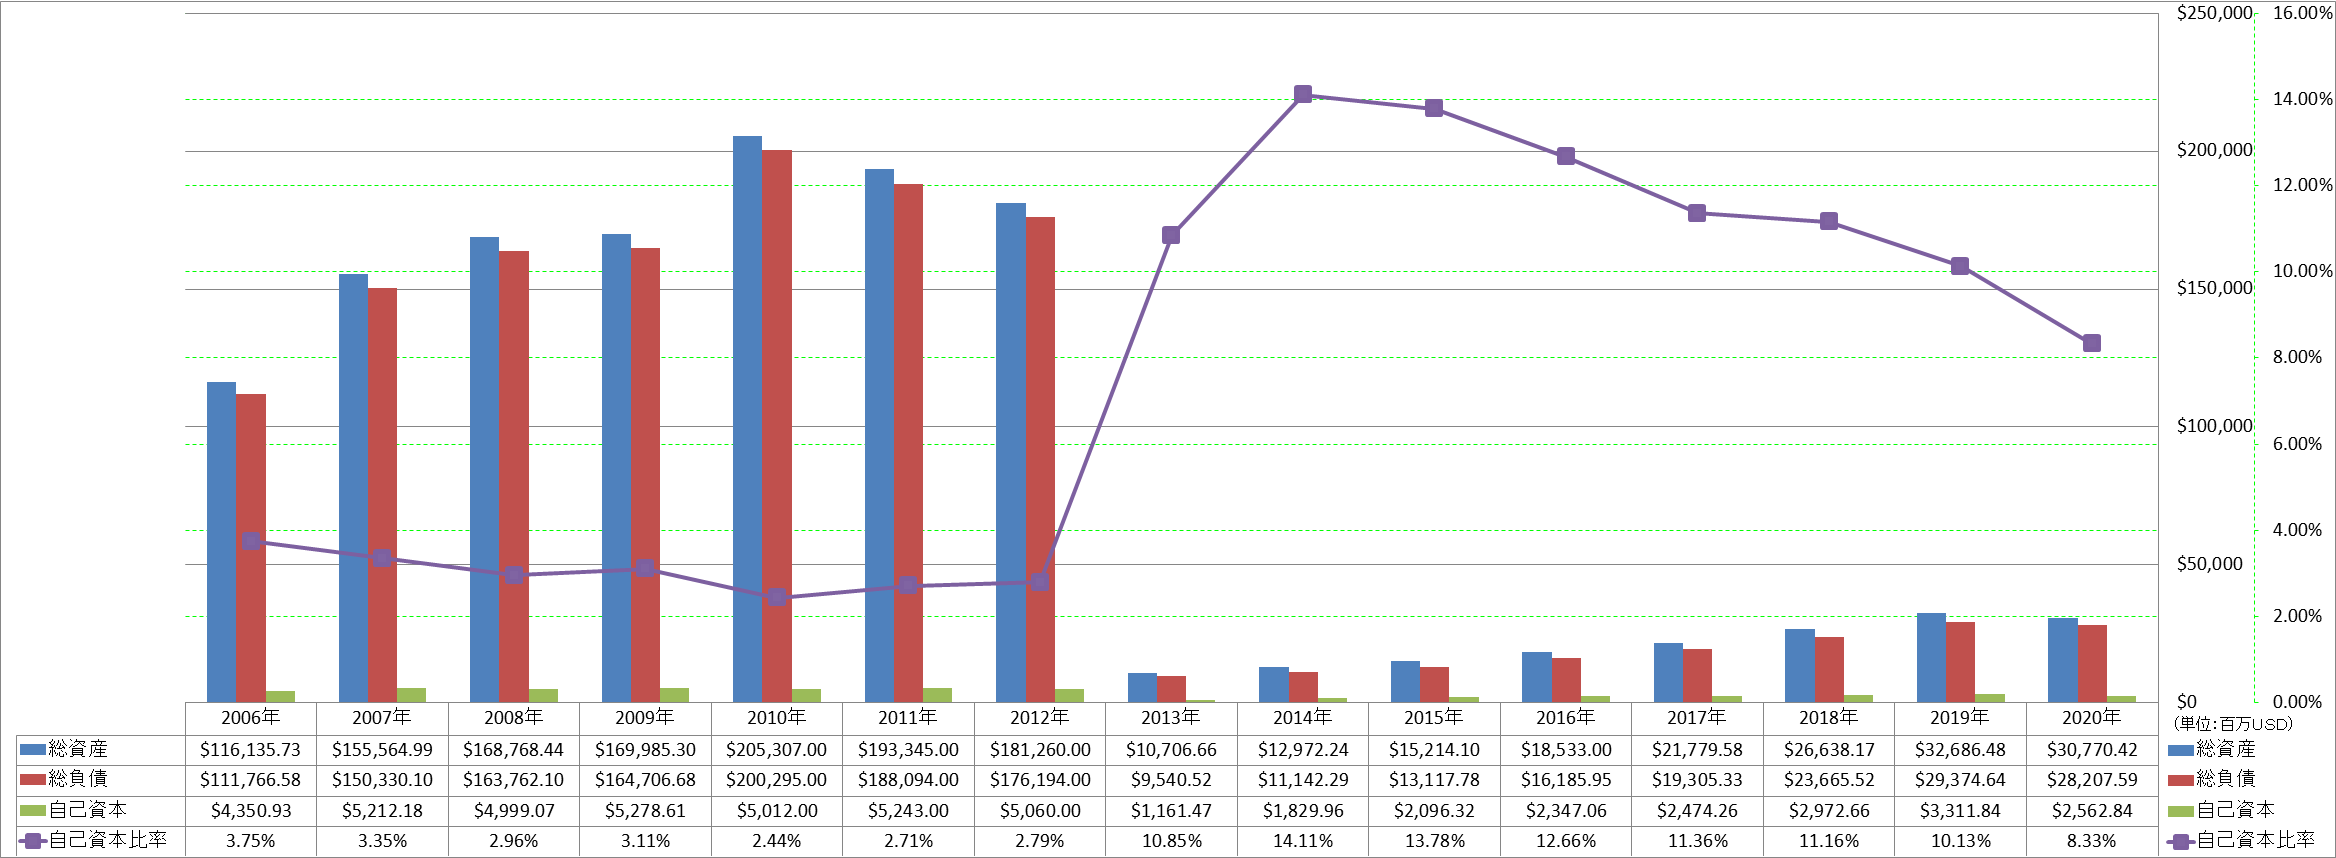
Task: Click the 3.75% cell
Action: point(251,841)
